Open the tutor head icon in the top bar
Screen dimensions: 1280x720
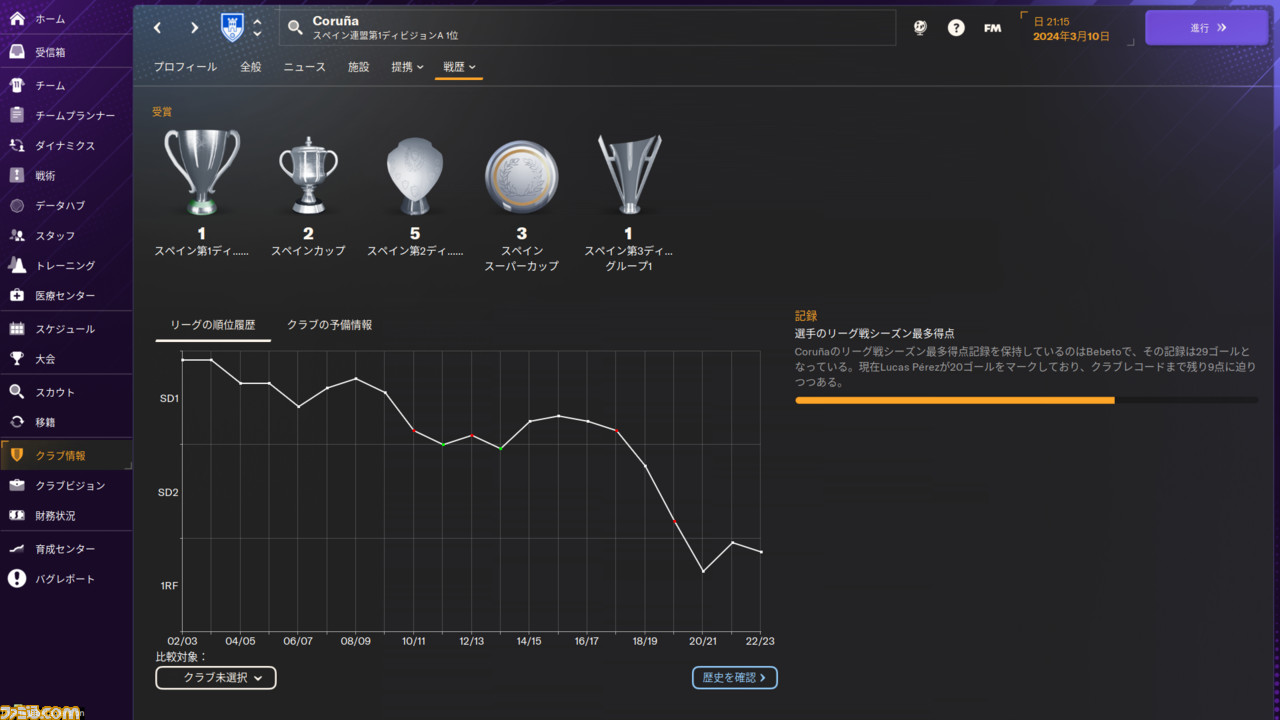coord(920,28)
